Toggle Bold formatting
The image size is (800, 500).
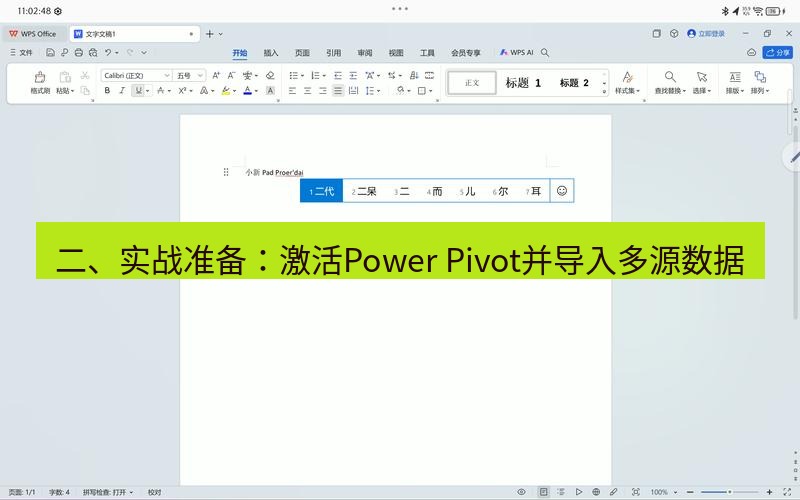click(107, 90)
